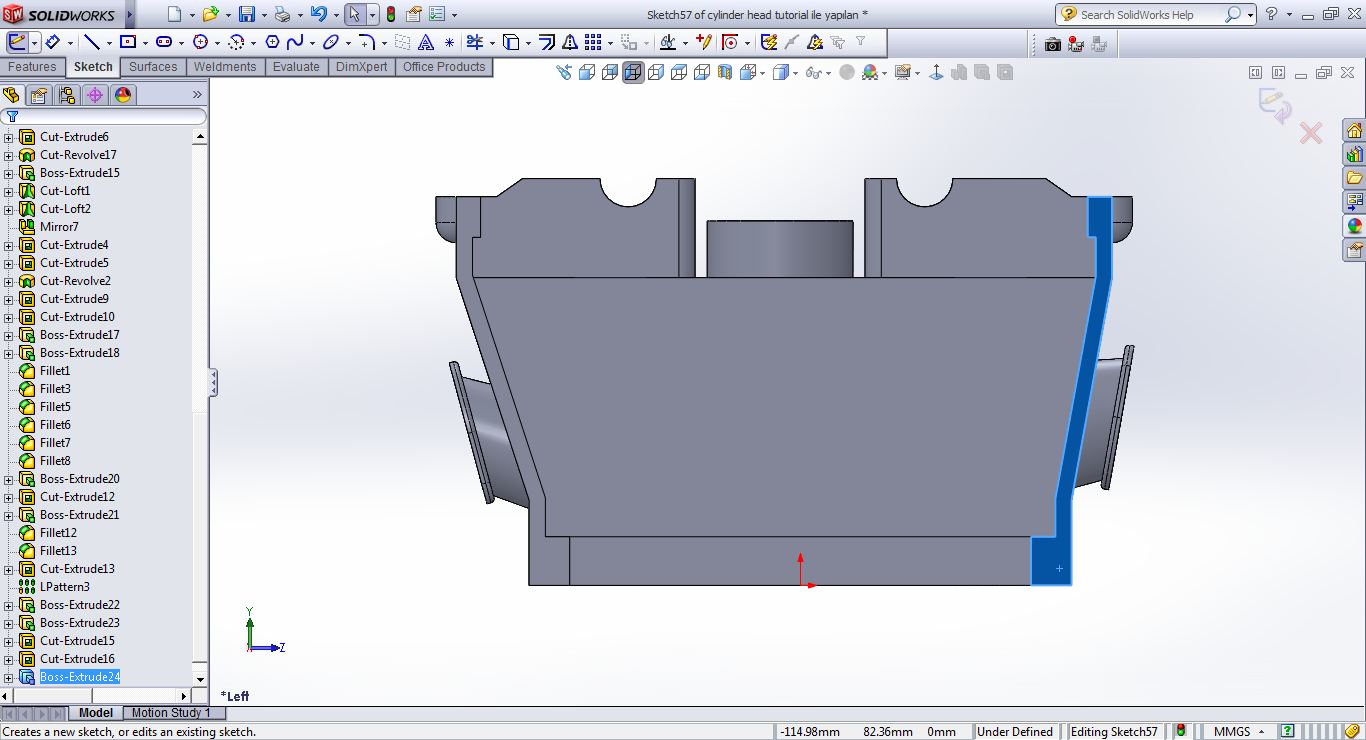Viewport: 1366px width, 740px height.
Task: Toggle the Section View display
Action: pos(725,72)
